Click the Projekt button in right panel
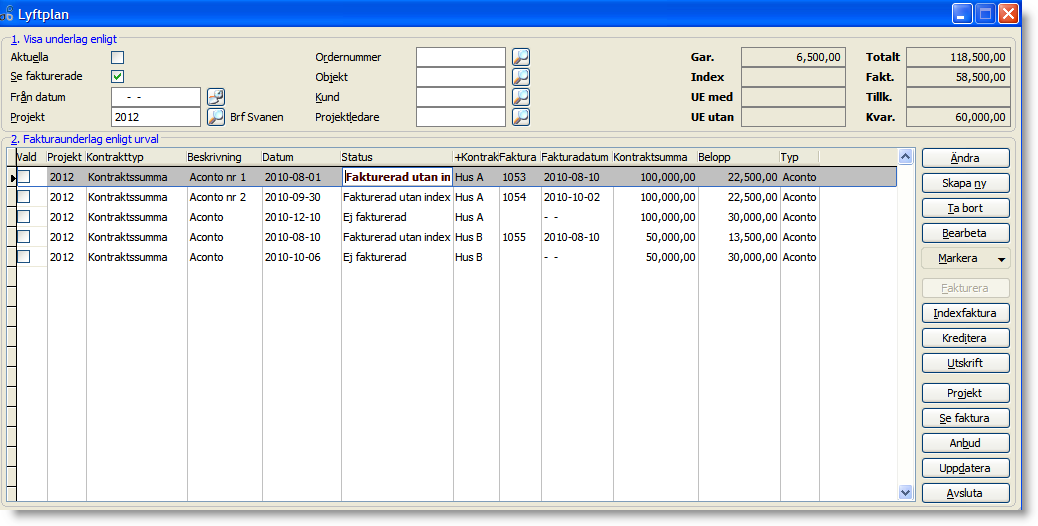This screenshot has width=1038, height=526. [x=965, y=393]
